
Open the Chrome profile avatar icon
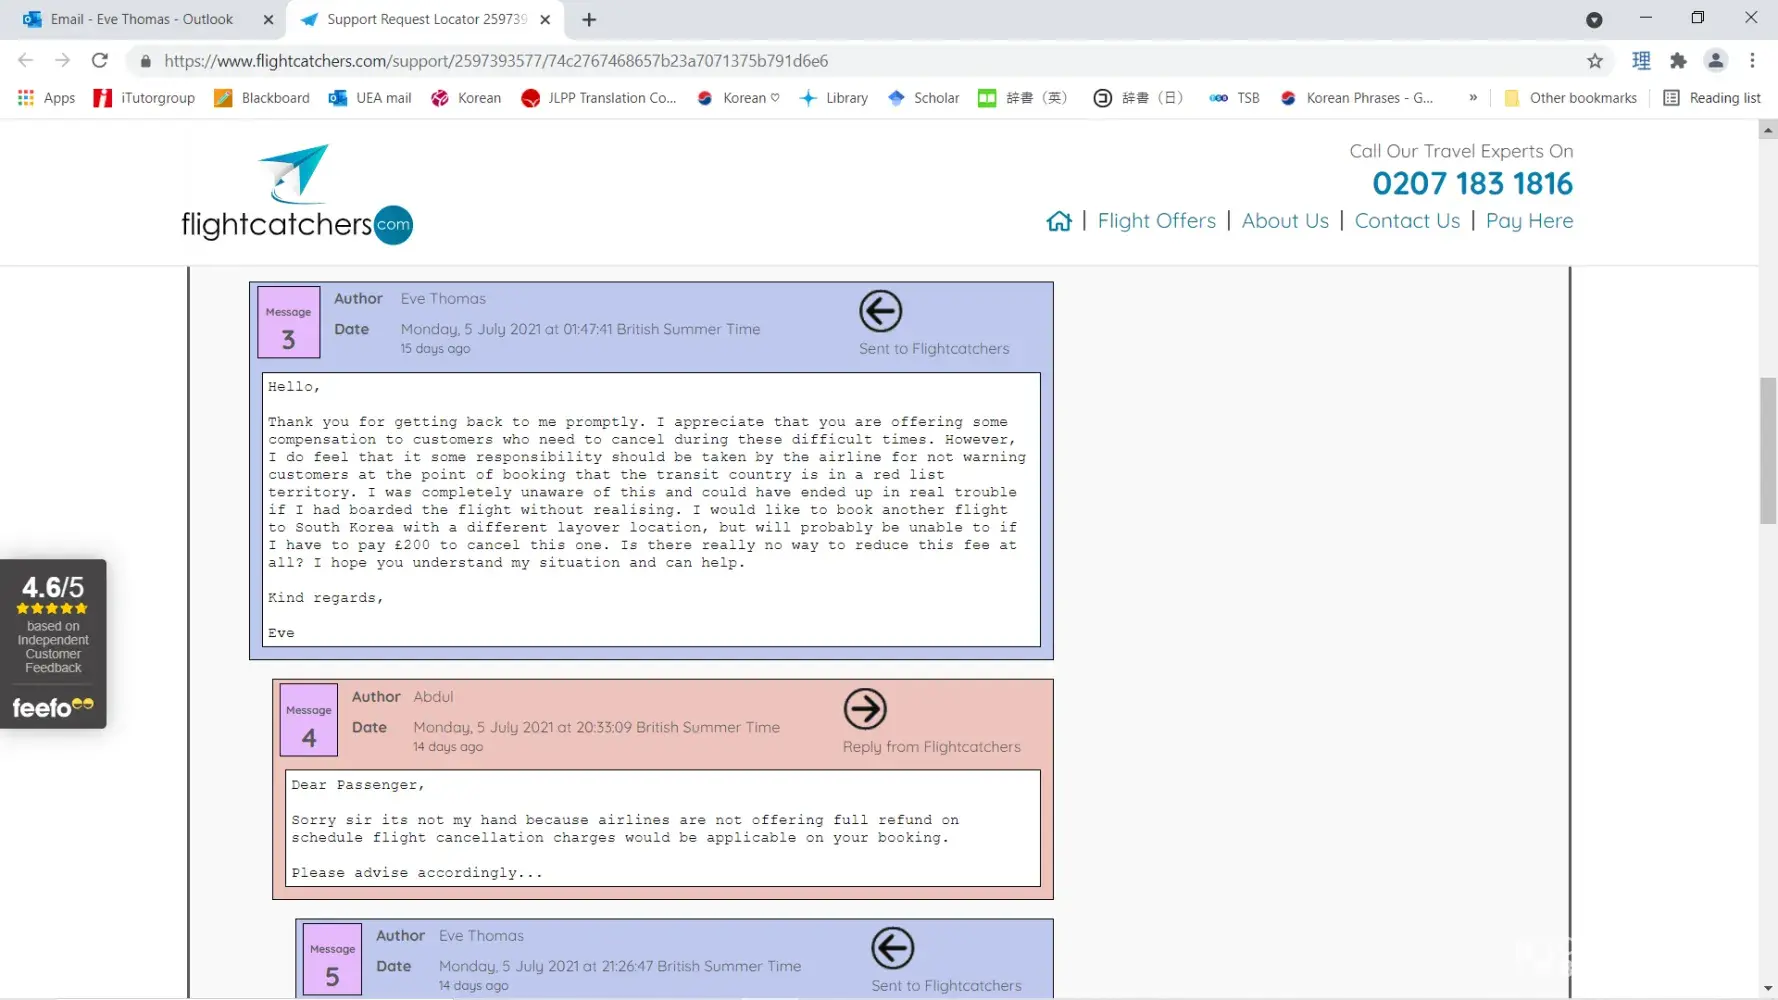[x=1715, y=61]
